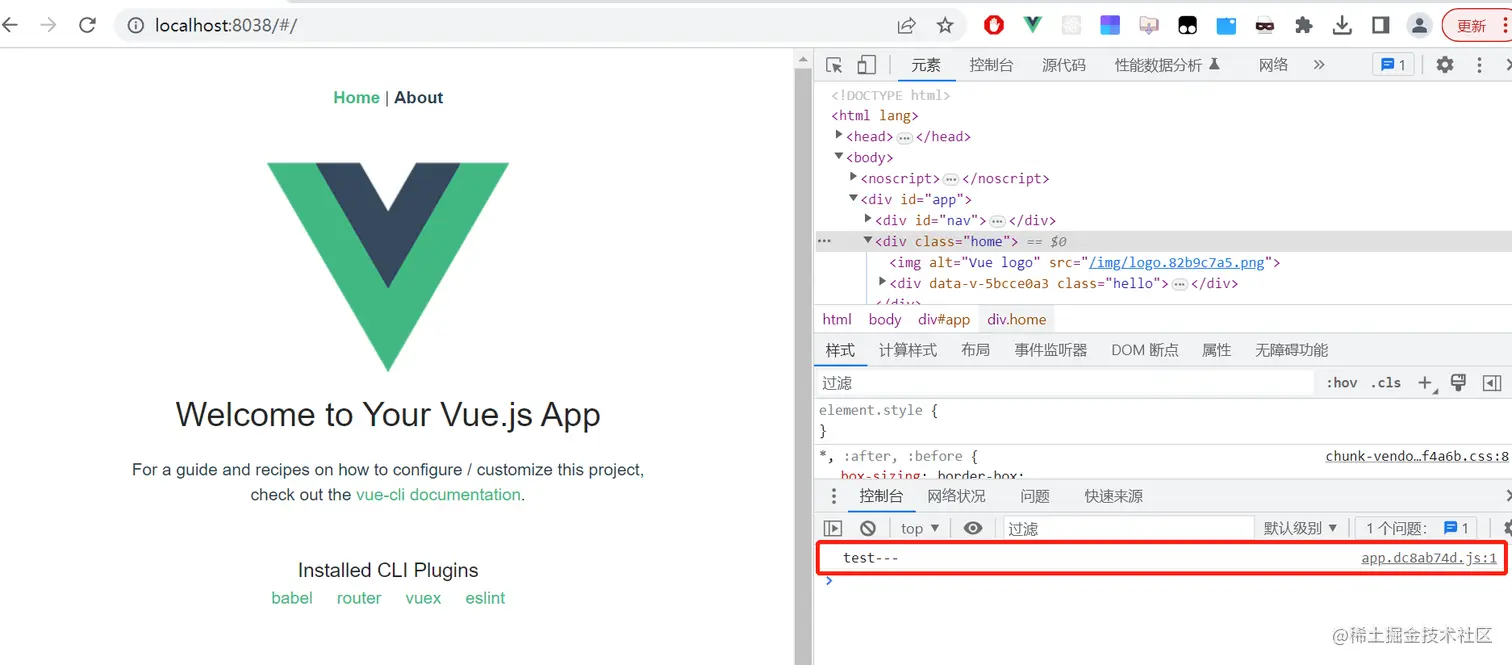Viewport: 1512px width, 665px height.
Task: Open the 事件监听器 tab
Action: pyautogui.click(x=1050, y=350)
